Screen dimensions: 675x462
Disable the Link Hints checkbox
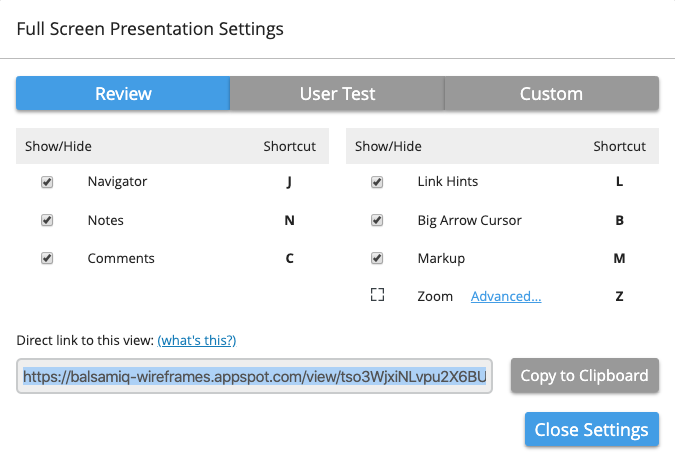click(377, 182)
